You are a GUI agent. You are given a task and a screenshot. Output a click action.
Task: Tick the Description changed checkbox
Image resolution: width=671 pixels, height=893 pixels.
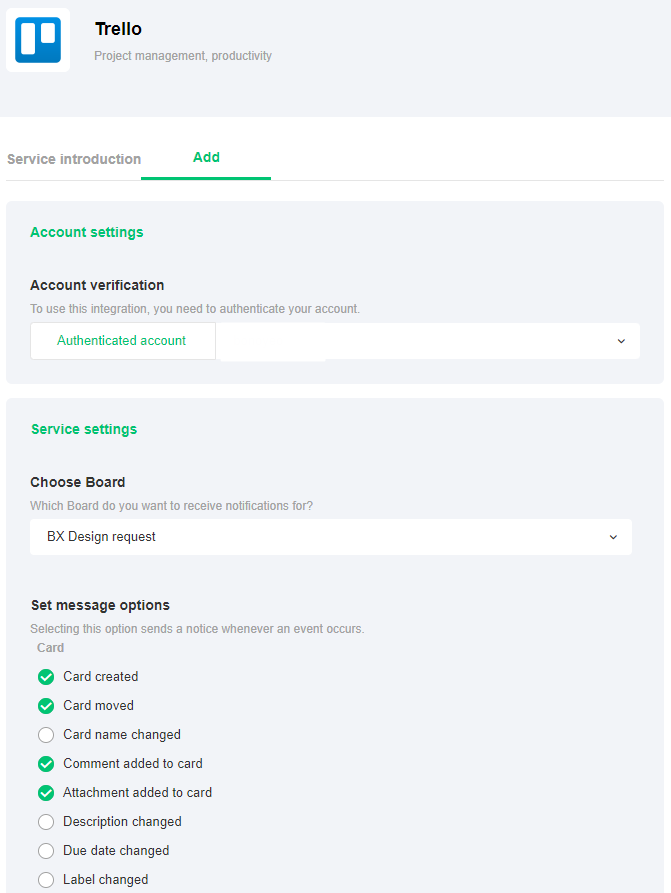pos(46,822)
